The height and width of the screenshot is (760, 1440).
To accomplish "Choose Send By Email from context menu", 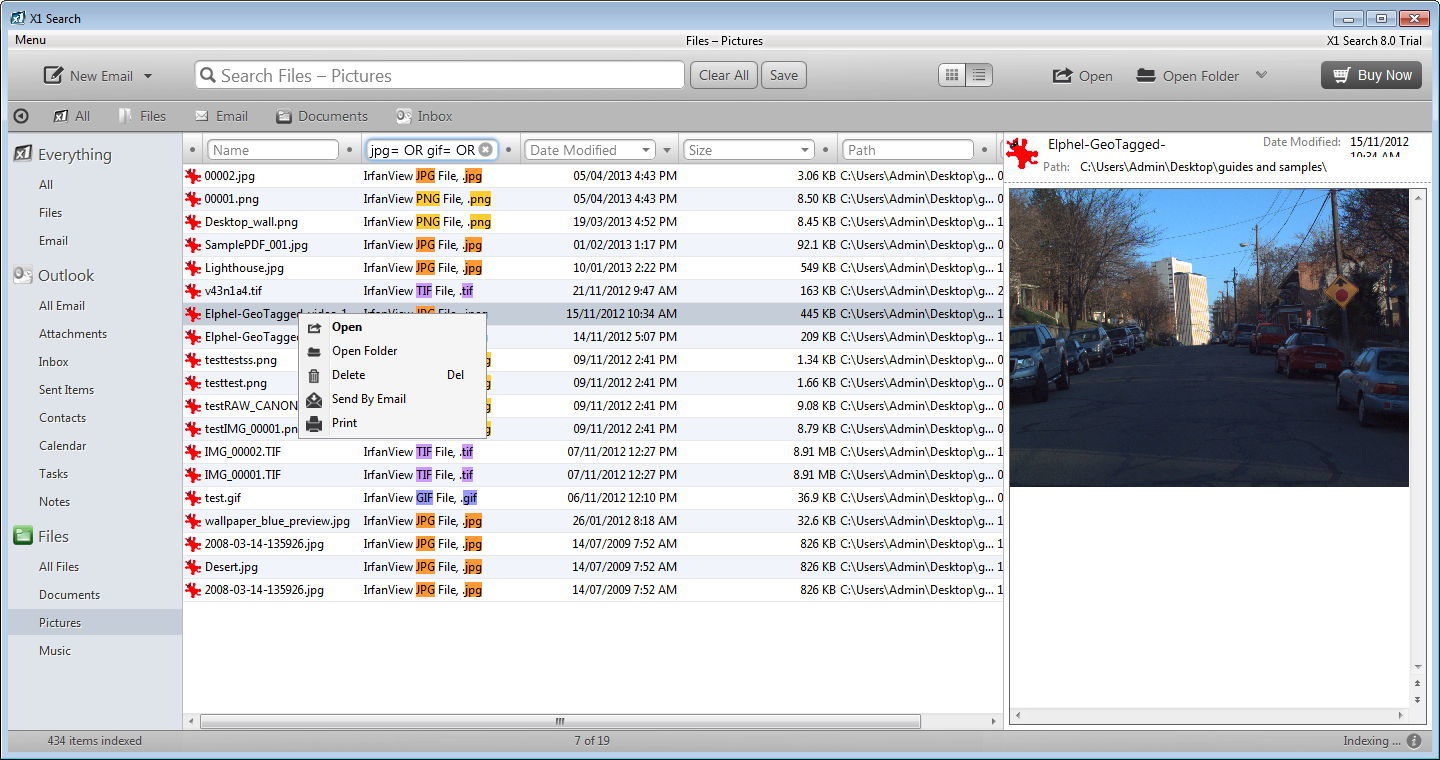I will 392,399.
